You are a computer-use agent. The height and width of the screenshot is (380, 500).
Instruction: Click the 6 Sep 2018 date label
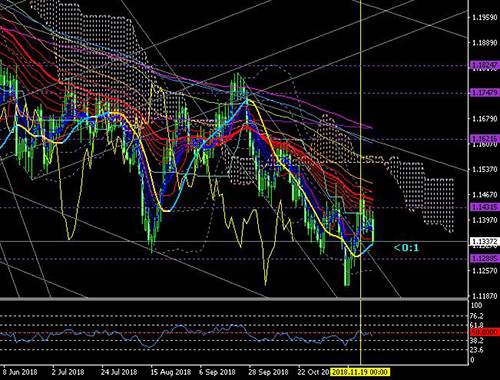pyautogui.click(x=217, y=372)
